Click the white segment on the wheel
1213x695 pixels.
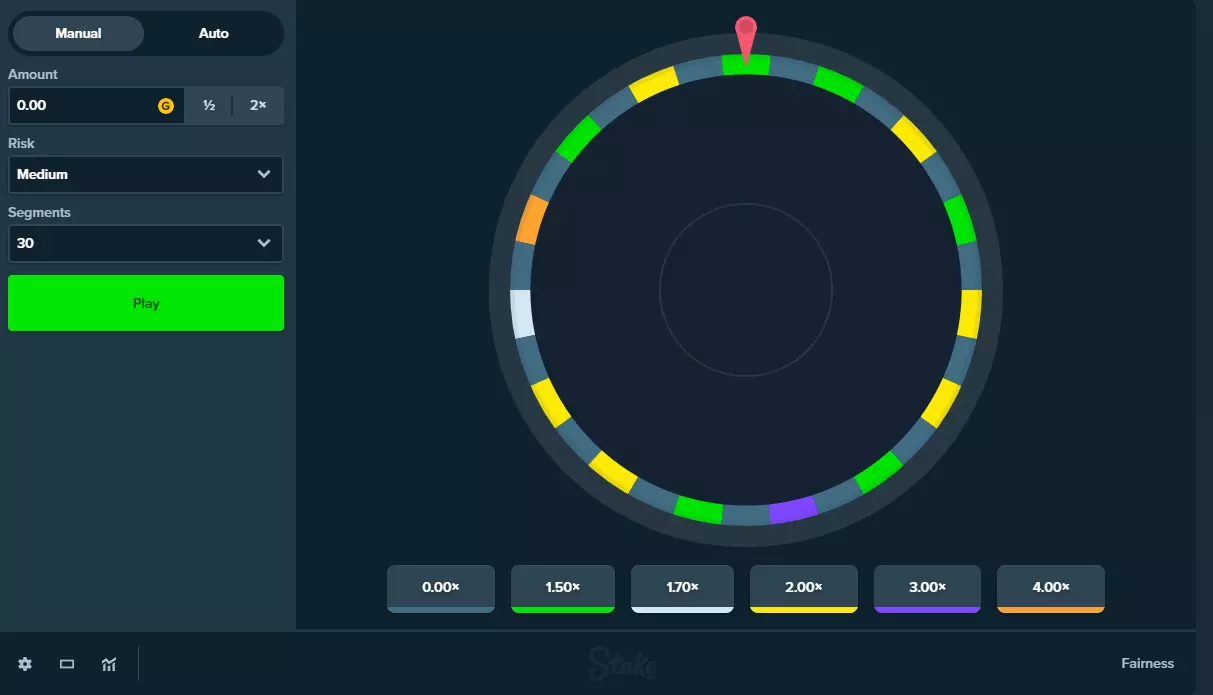coord(522,314)
